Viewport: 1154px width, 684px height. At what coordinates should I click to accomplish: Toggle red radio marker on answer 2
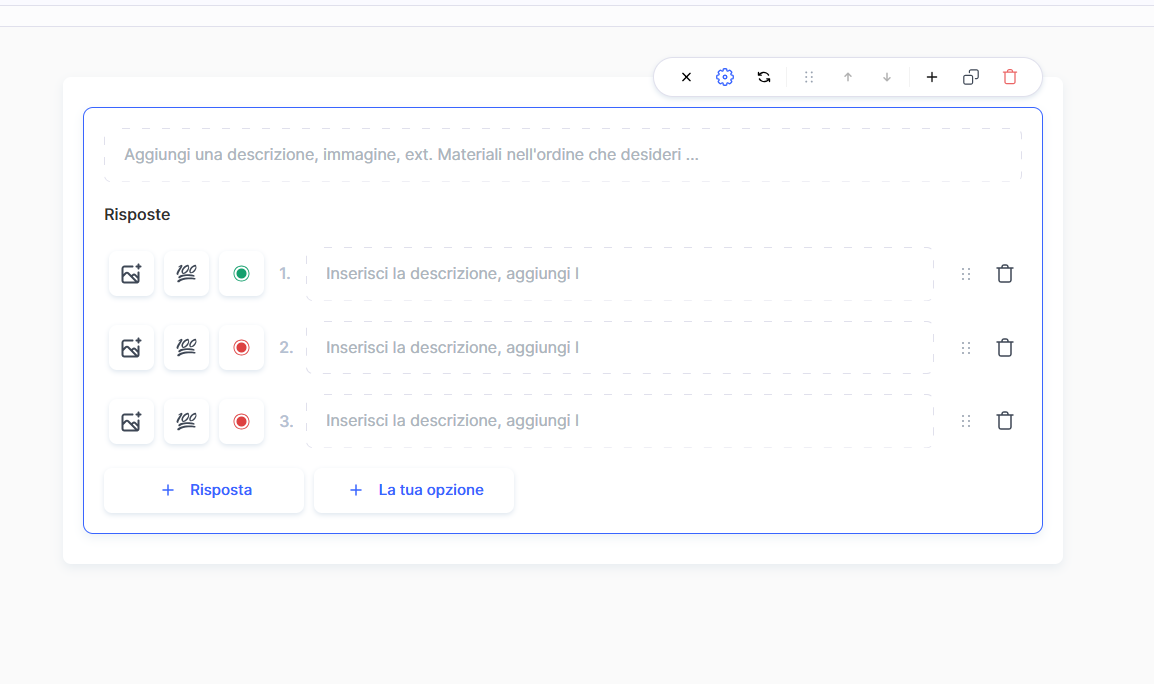241,348
